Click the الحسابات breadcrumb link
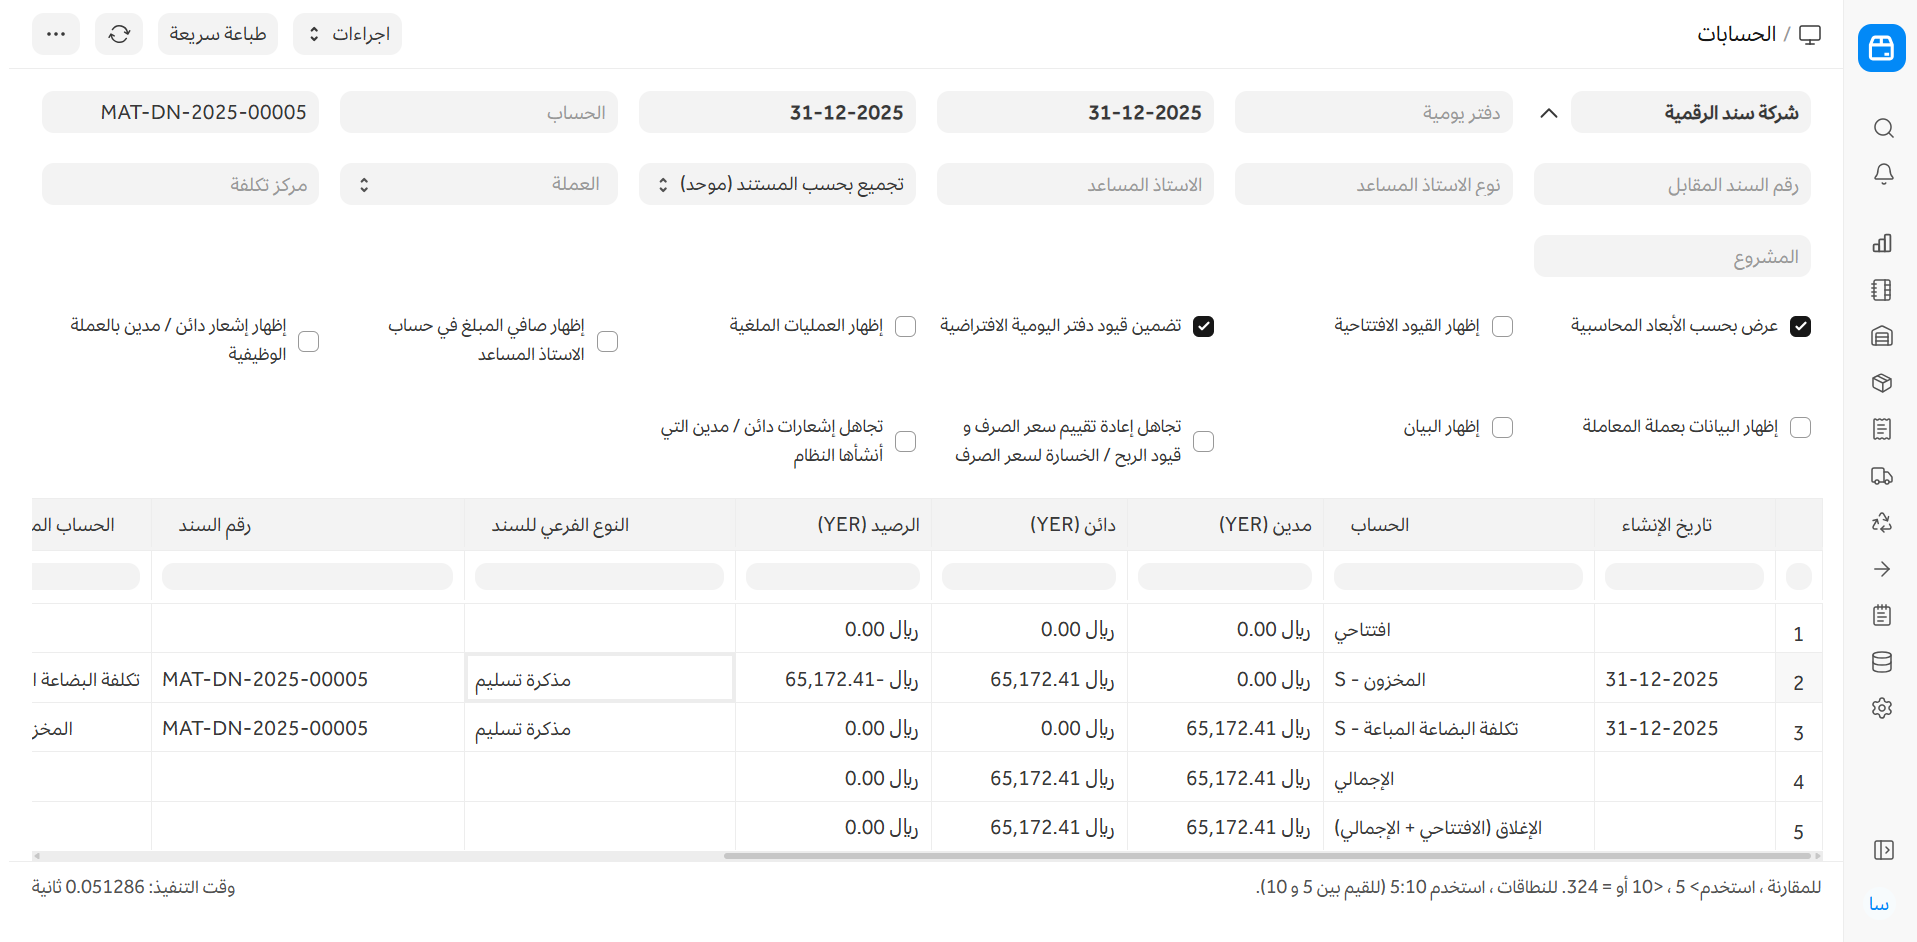This screenshot has height=942, width=1917. [x=1736, y=34]
